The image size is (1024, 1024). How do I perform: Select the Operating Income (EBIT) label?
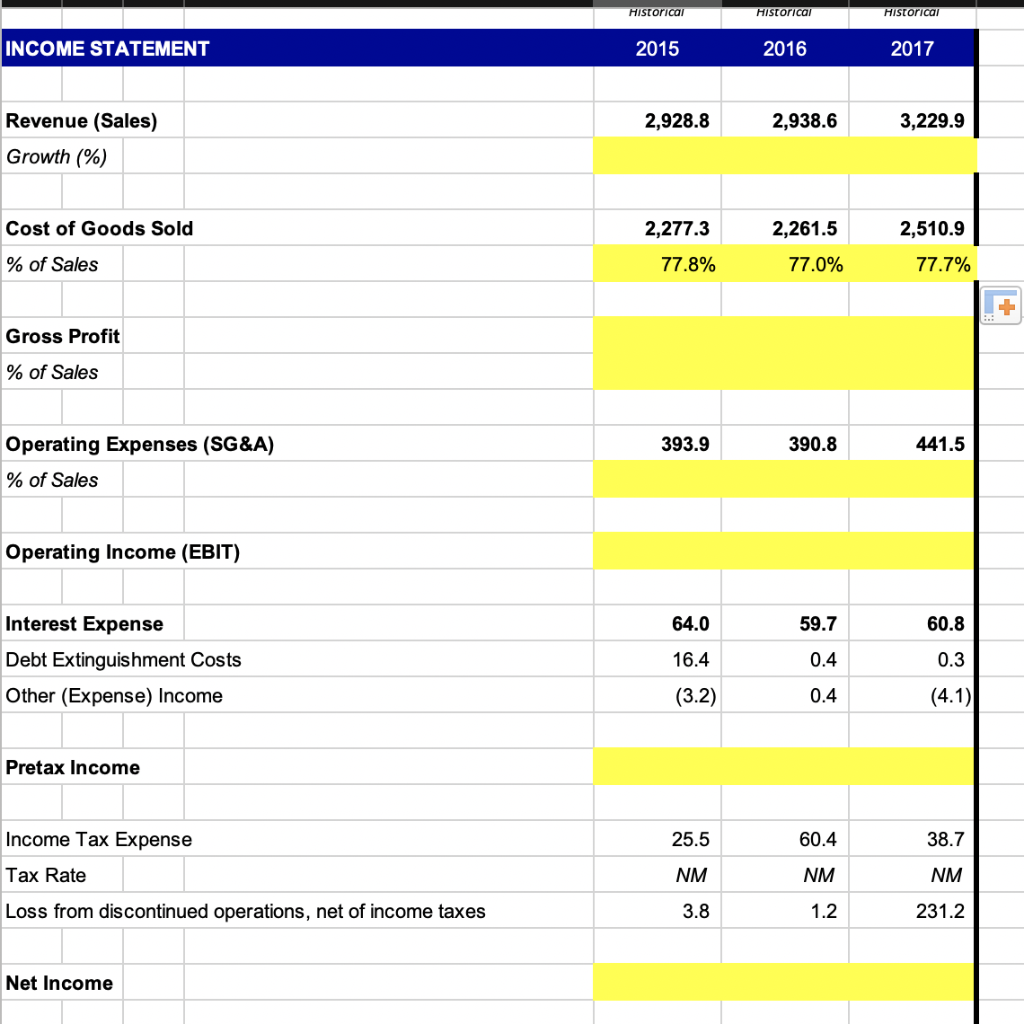click(x=123, y=552)
